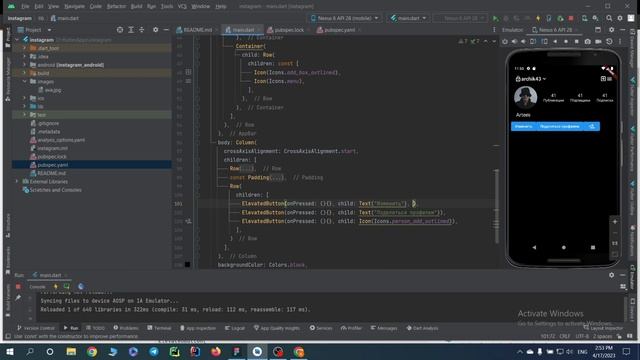Open Chrome from Windows taskbar

tap(92, 351)
